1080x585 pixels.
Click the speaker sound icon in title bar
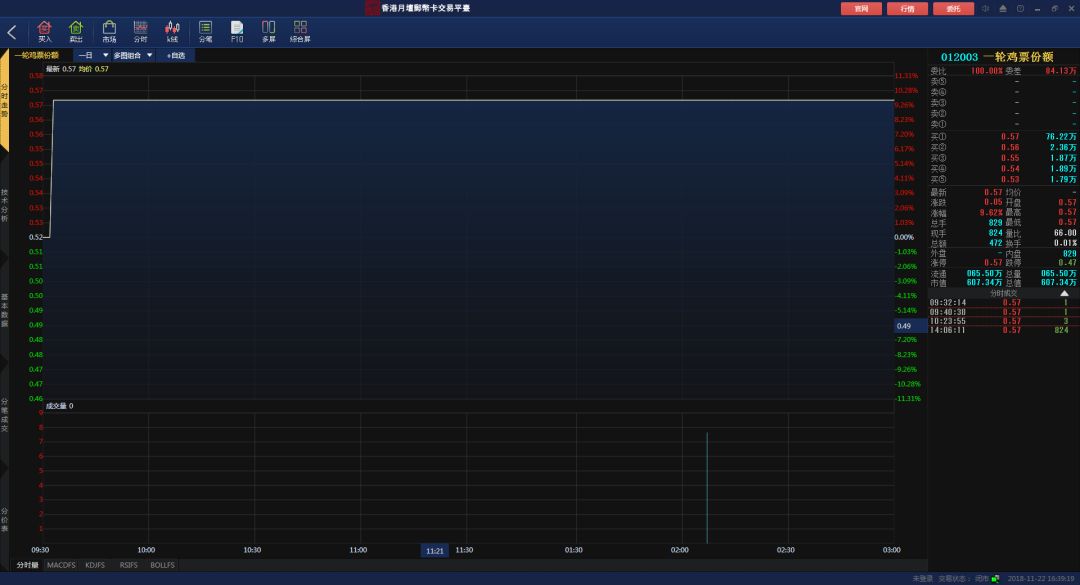986,8
